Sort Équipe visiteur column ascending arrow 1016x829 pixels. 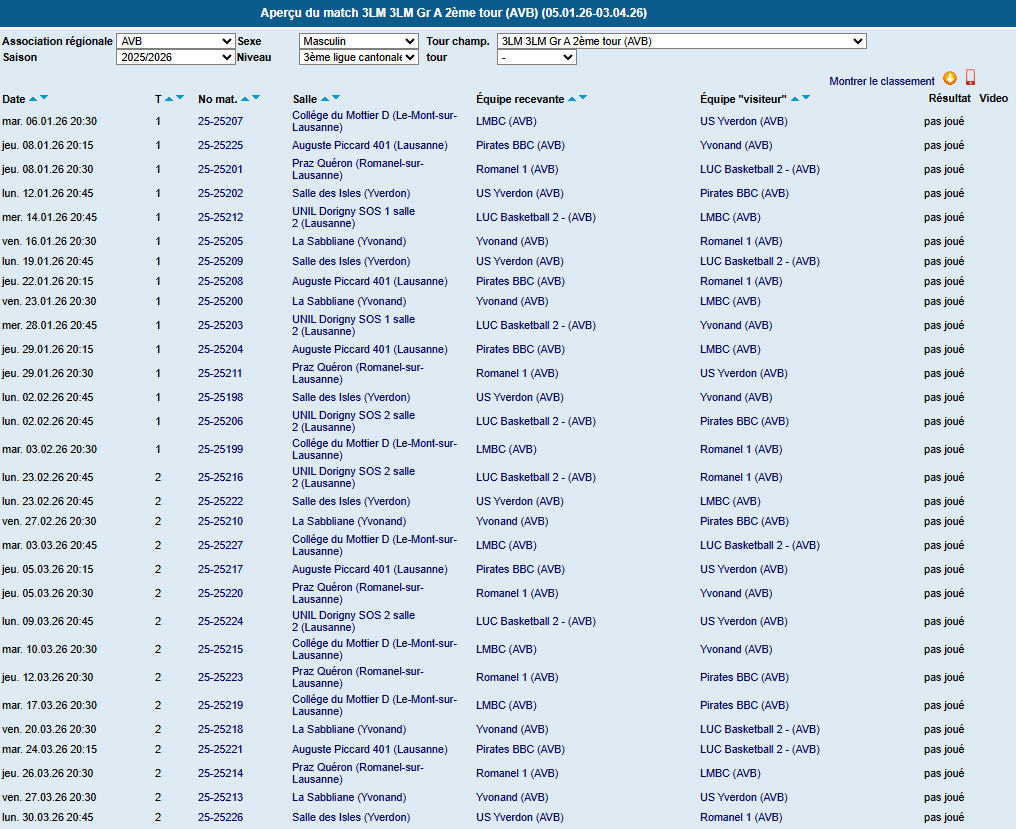pos(795,98)
